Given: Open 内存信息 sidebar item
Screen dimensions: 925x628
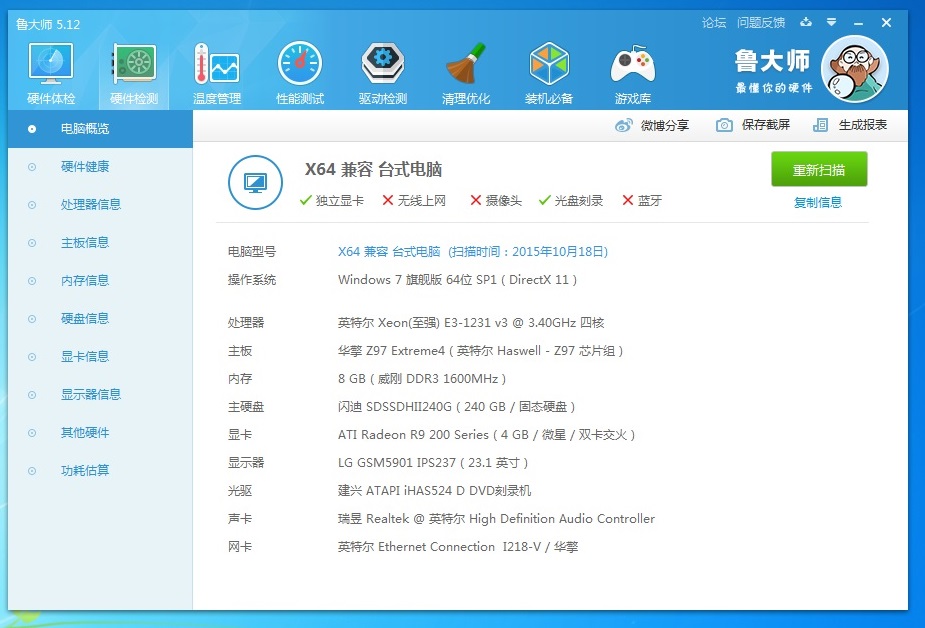Looking at the screenshot, I should [x=100, y=281].
